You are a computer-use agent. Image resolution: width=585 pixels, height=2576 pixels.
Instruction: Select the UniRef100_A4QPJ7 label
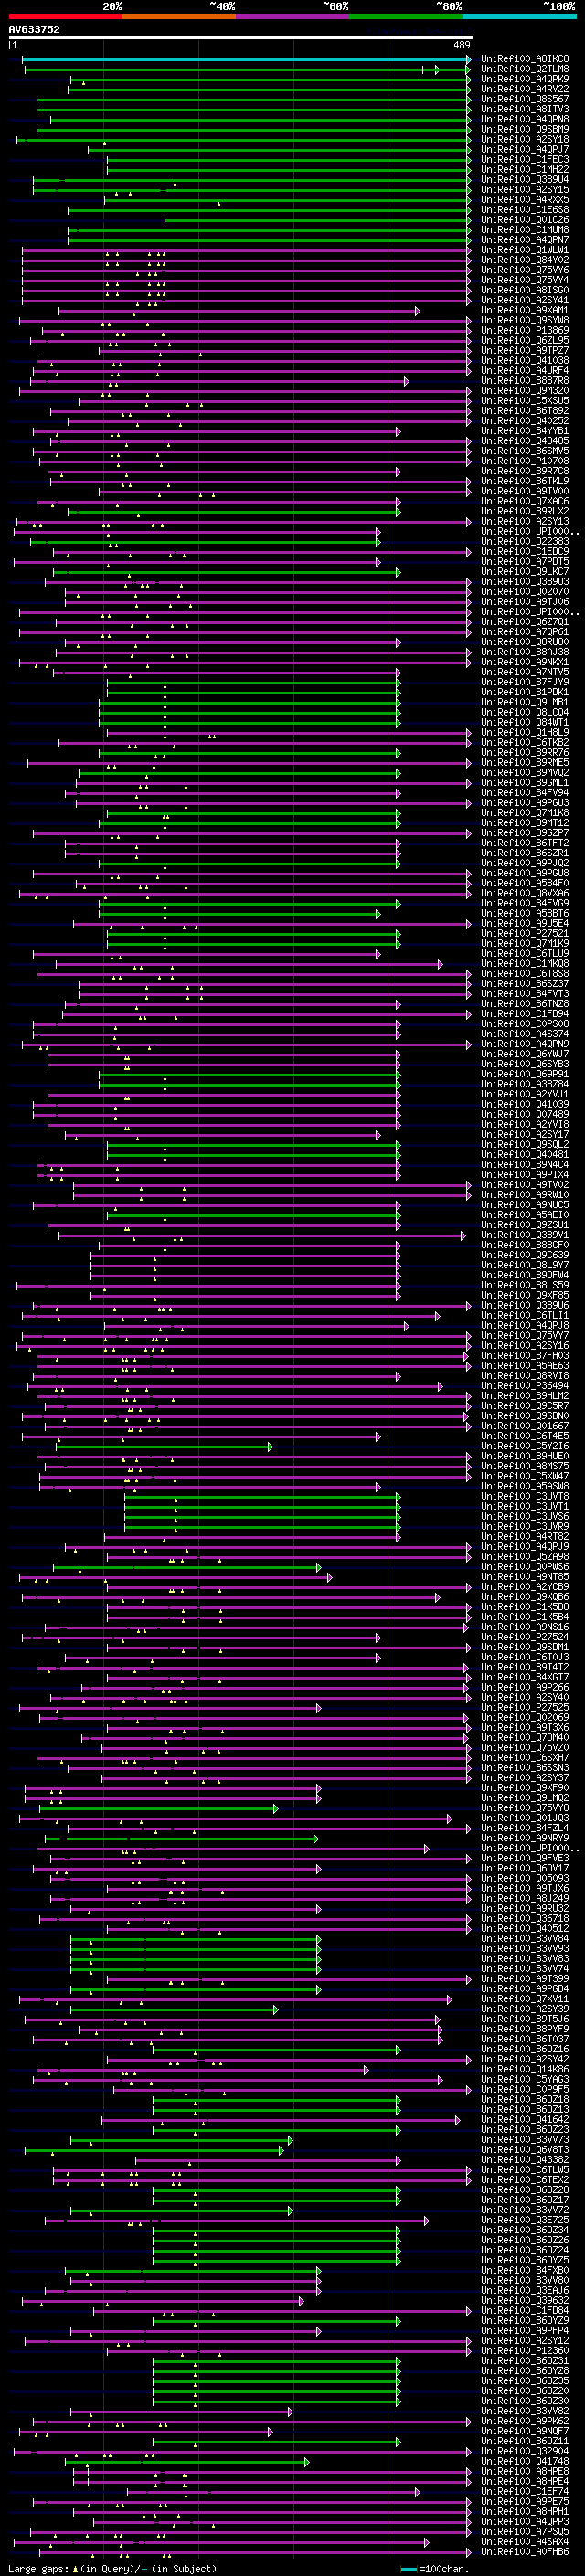pyautogui.click(x=525, y=149)
